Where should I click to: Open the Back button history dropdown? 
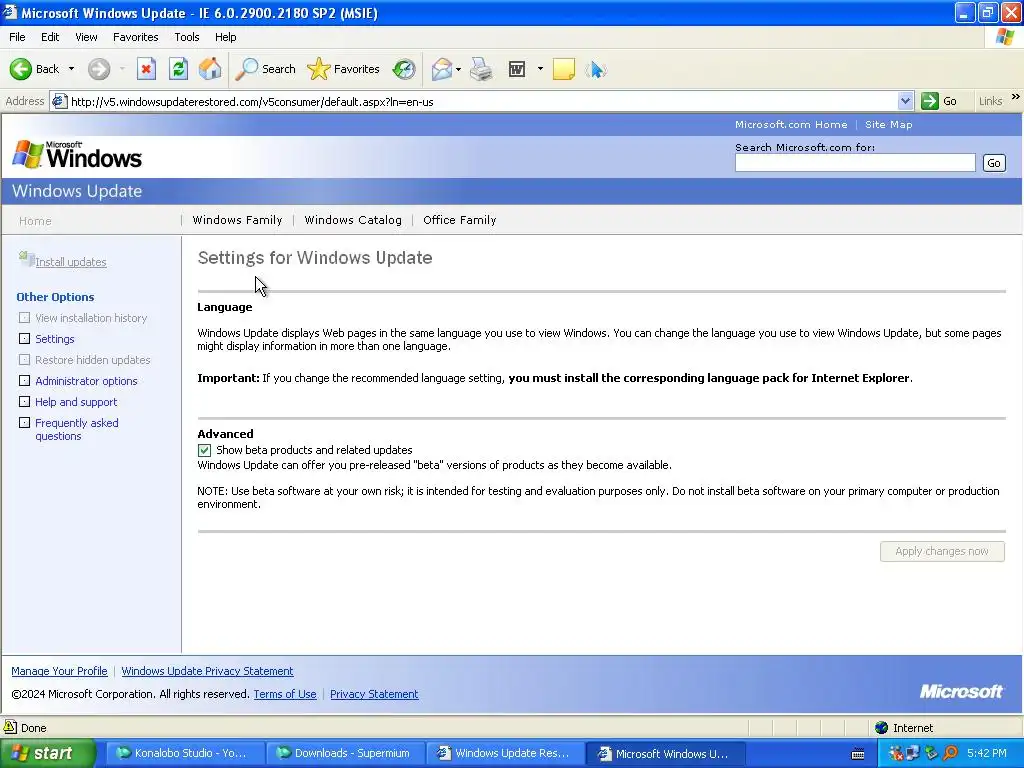pos(71,69)
